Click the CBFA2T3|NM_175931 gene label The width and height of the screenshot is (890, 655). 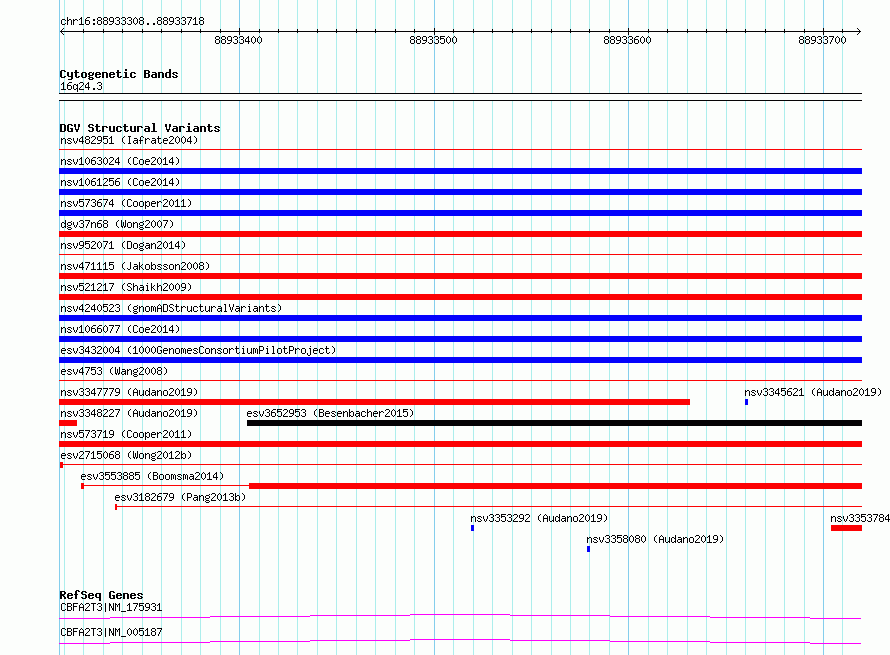111,607
